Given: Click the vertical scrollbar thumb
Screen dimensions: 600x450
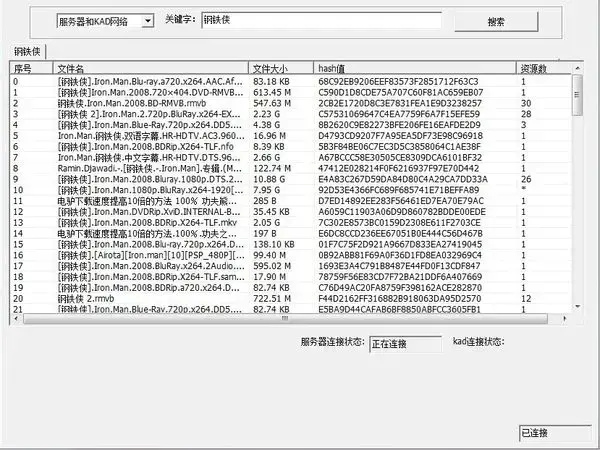Looking at the screenshot, I should (x=577, y=95).
